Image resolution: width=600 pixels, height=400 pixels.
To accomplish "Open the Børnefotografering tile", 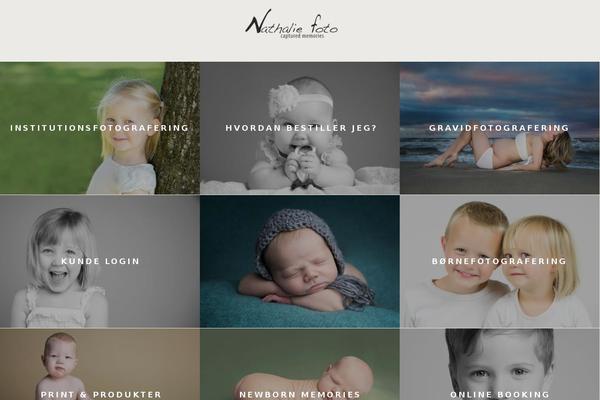I will 499,261.
